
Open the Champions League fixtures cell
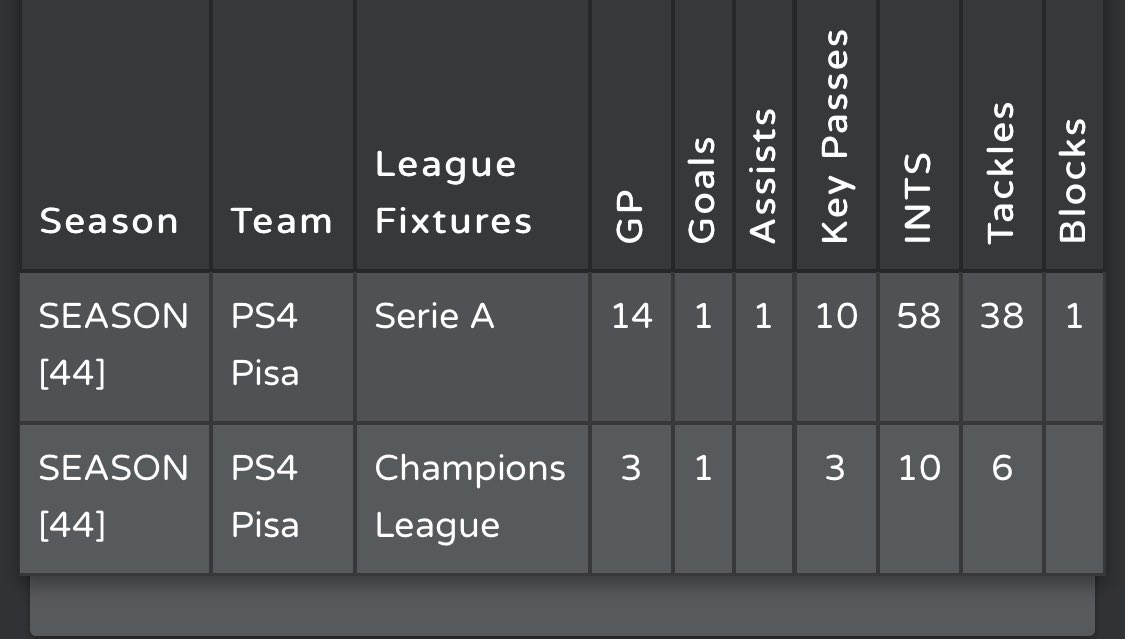[472, 499]
